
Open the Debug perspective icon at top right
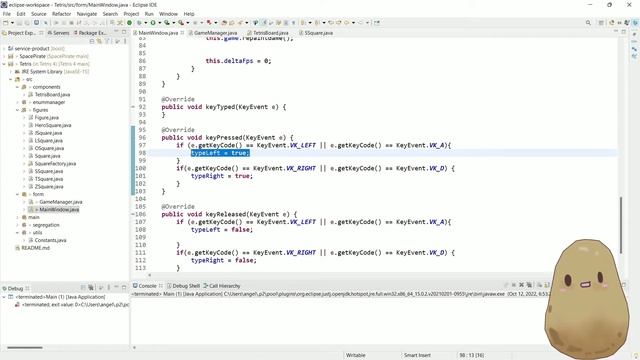click(636, 23)
